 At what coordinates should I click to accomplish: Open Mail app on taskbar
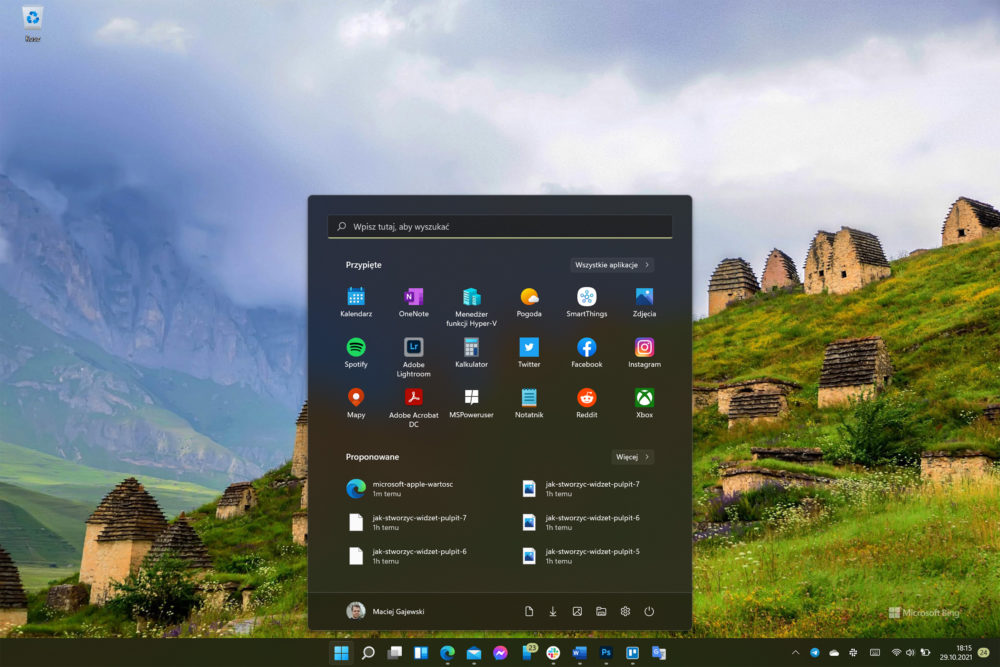coord(474,652)
